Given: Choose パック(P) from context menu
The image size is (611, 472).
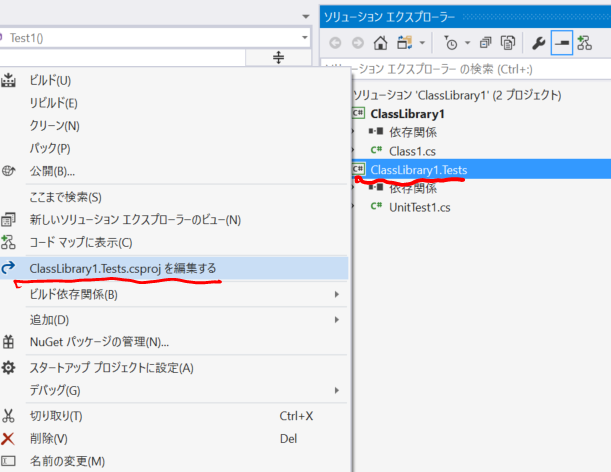Looking at the screenshot, I should tap(50, 148).
